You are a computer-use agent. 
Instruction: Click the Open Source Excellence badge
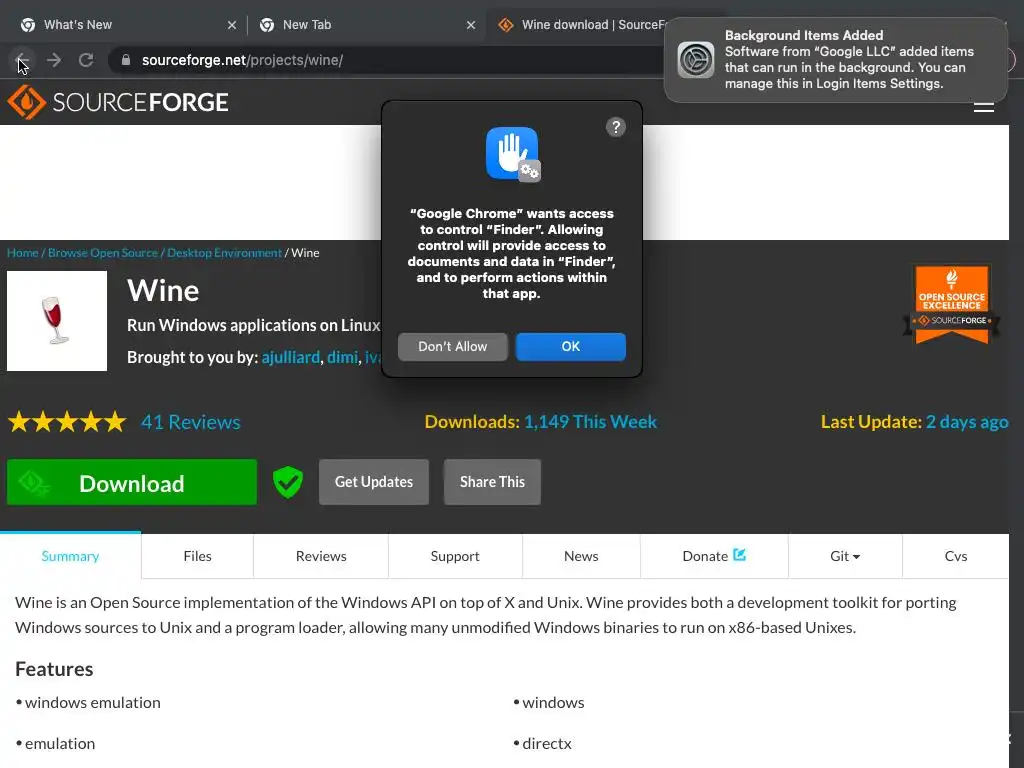coord(952,304)
